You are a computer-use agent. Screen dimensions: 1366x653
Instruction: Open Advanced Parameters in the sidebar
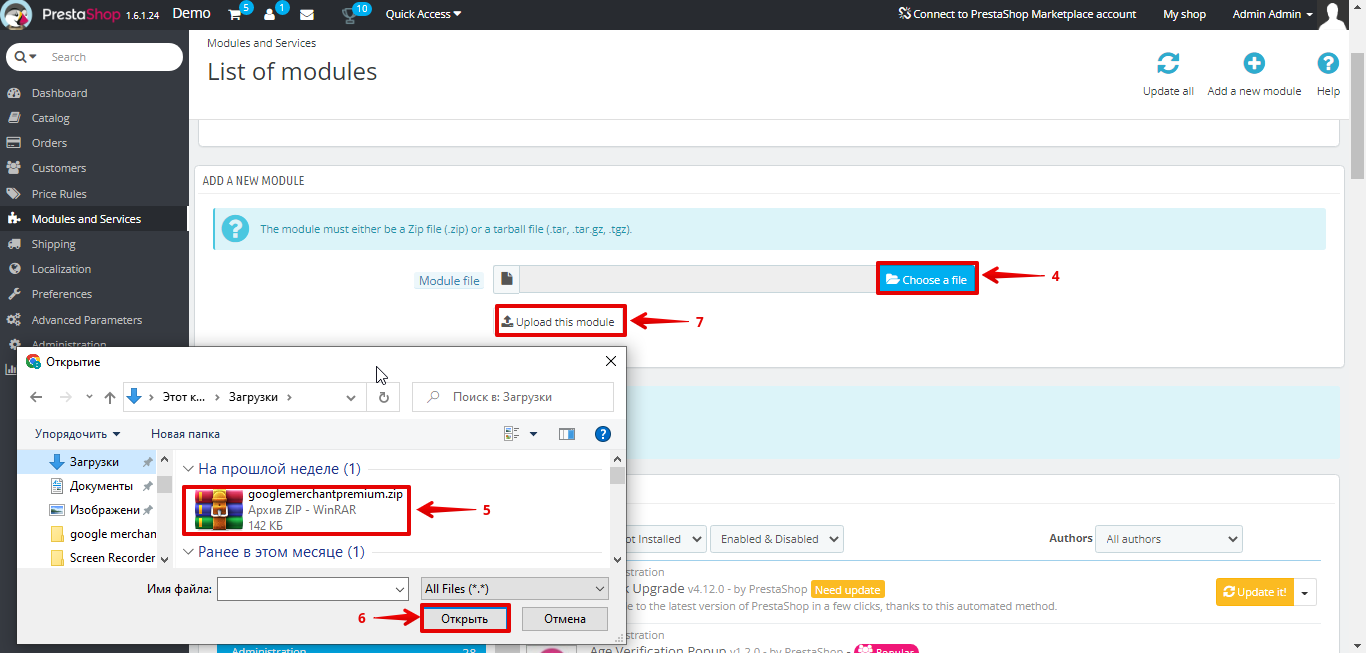(87, 320)
